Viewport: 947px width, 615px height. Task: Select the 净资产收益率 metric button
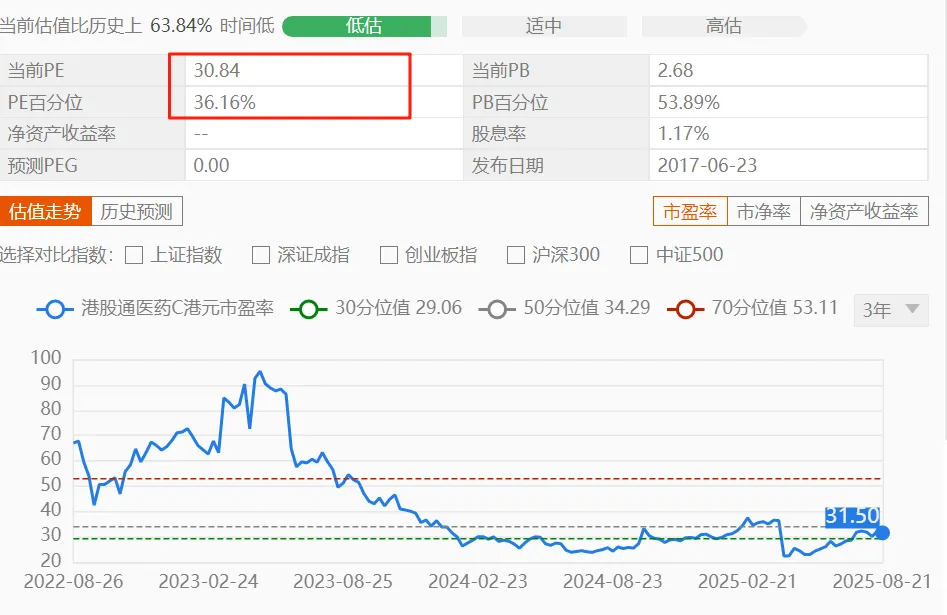[864, 211]
